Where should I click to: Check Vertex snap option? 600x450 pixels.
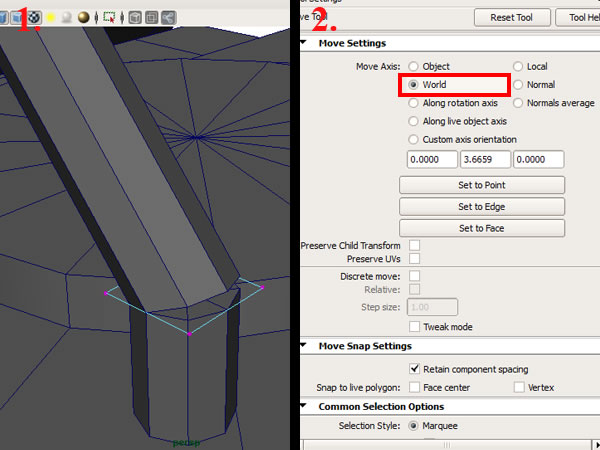[x=519, y=387]
